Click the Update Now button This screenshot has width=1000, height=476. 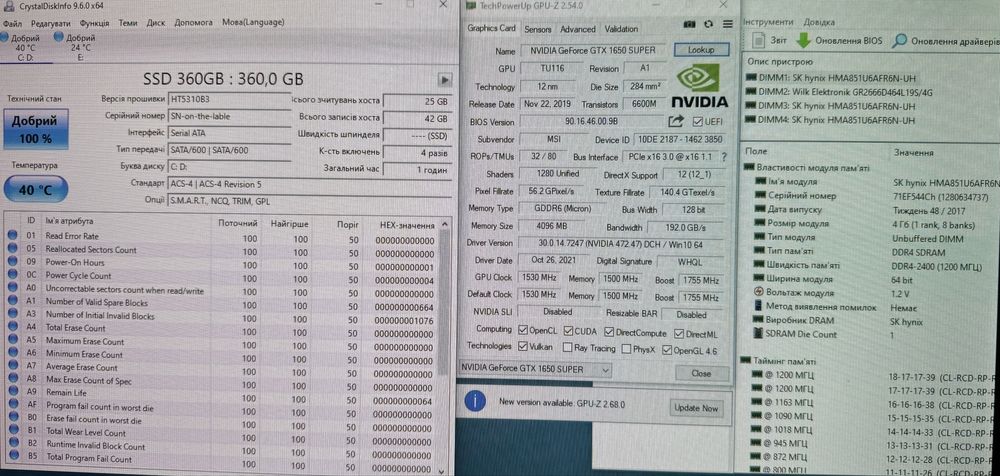click(696, 407)
